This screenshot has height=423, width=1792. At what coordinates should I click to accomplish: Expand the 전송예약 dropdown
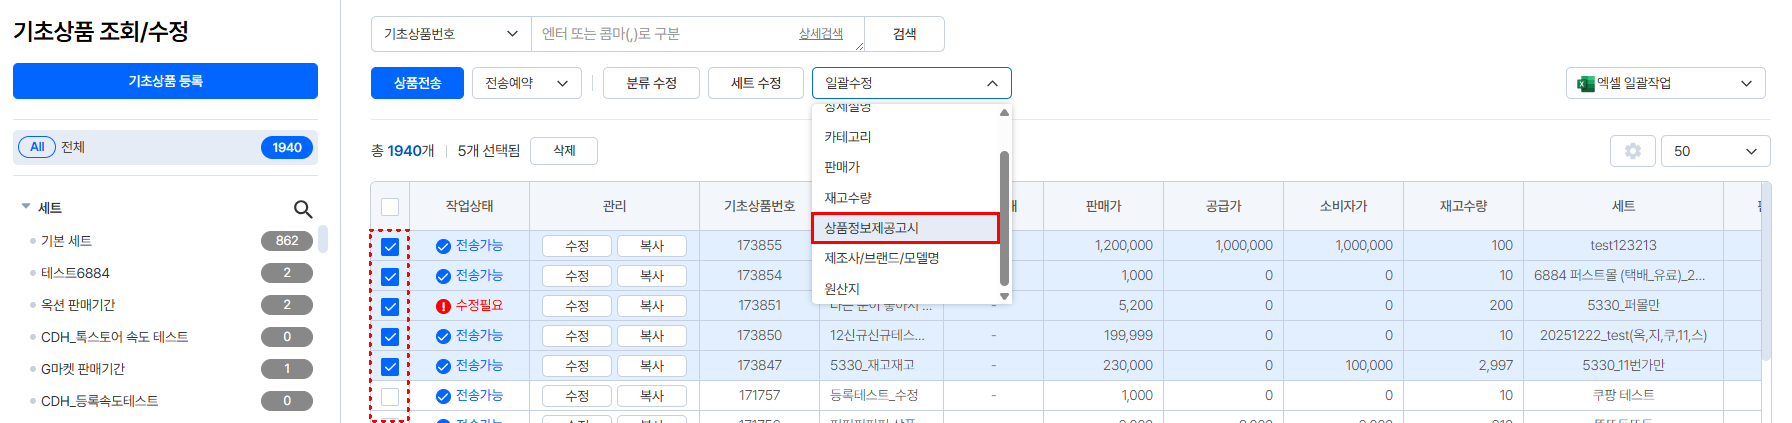point(526,83)
